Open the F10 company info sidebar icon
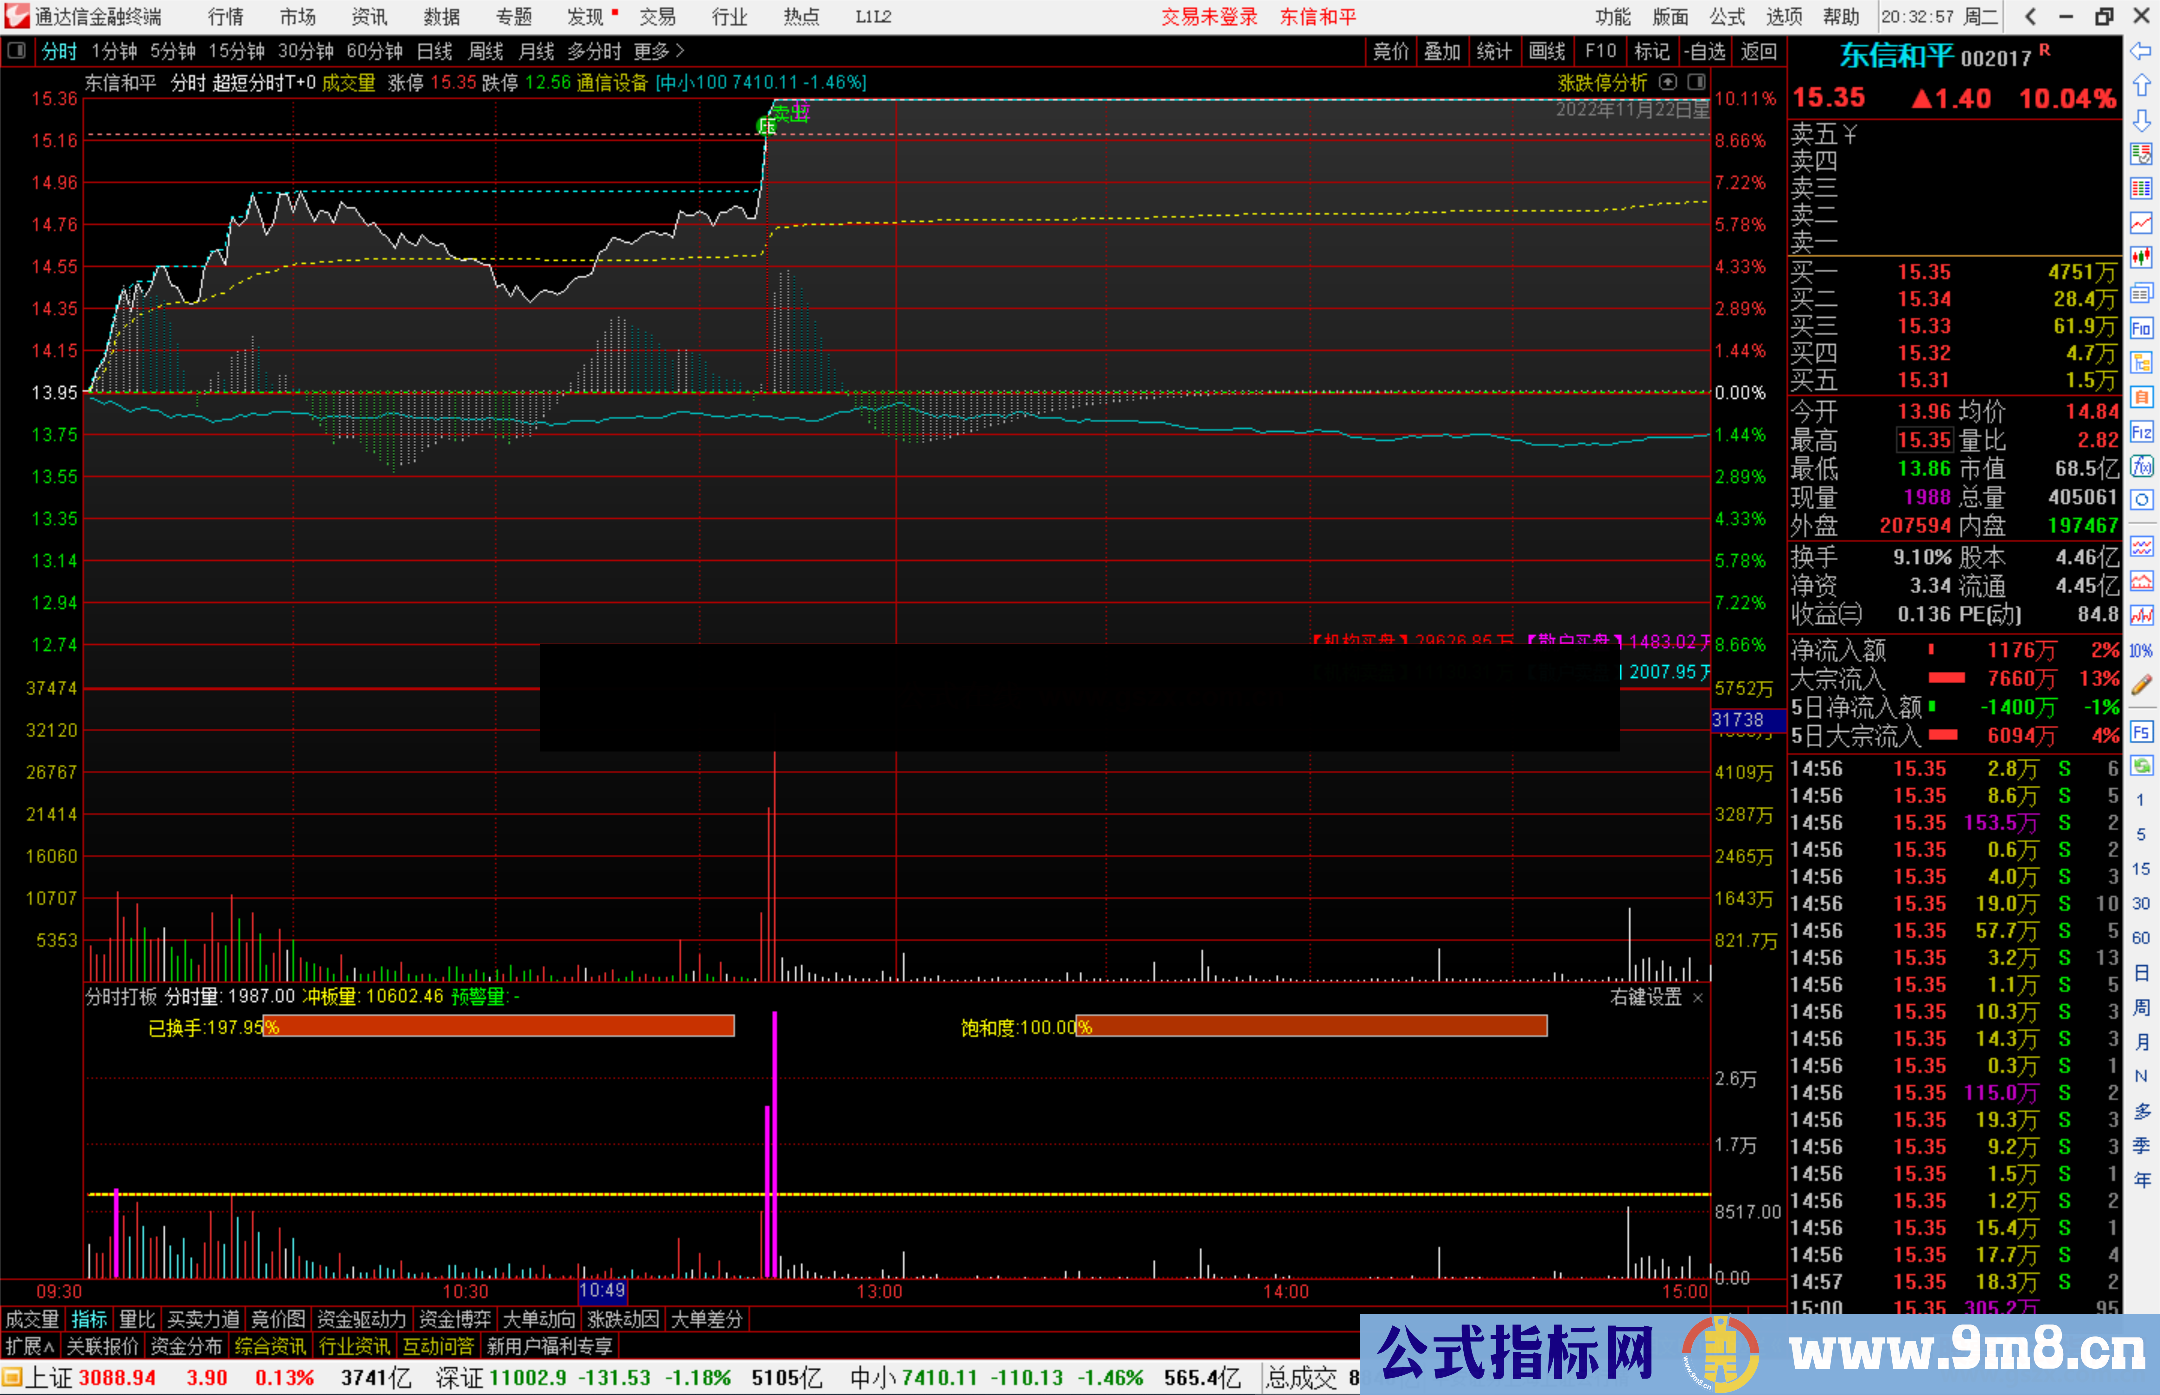Image resolution: width=2160 pixels, height=1395 pixels. pos(2141,328)
